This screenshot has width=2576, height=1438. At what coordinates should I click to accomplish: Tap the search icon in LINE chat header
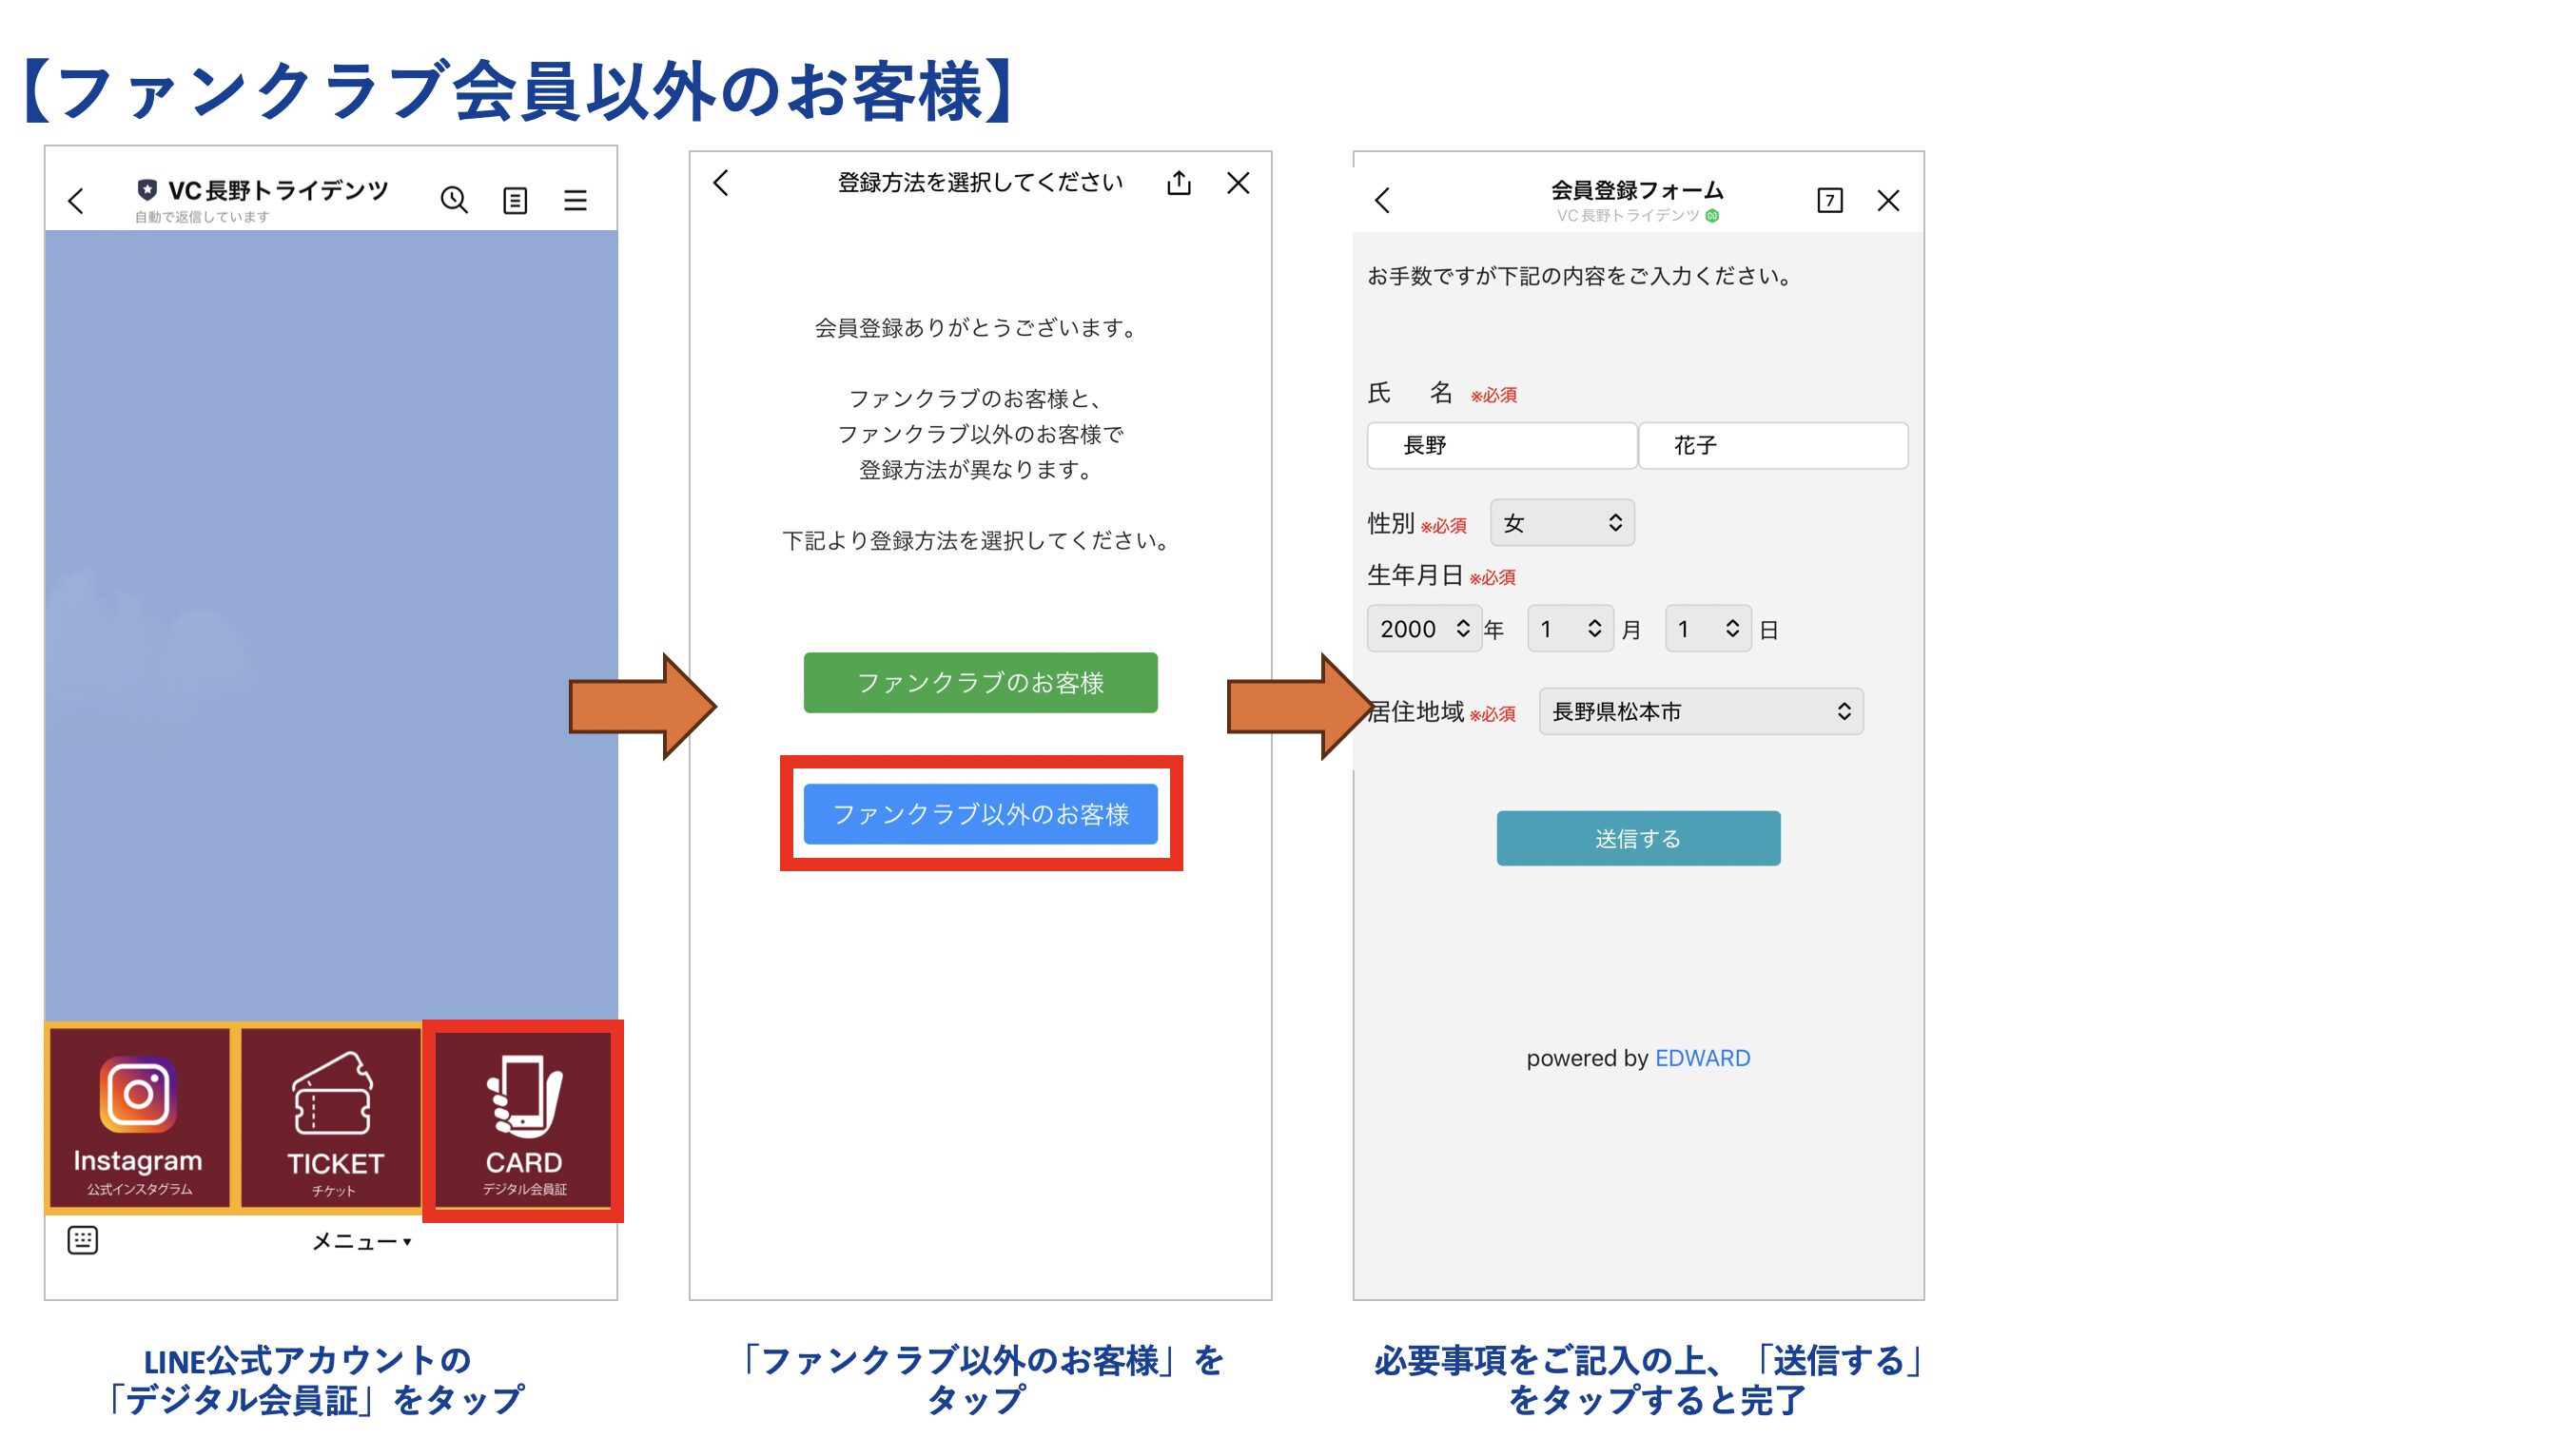[454, 200]
